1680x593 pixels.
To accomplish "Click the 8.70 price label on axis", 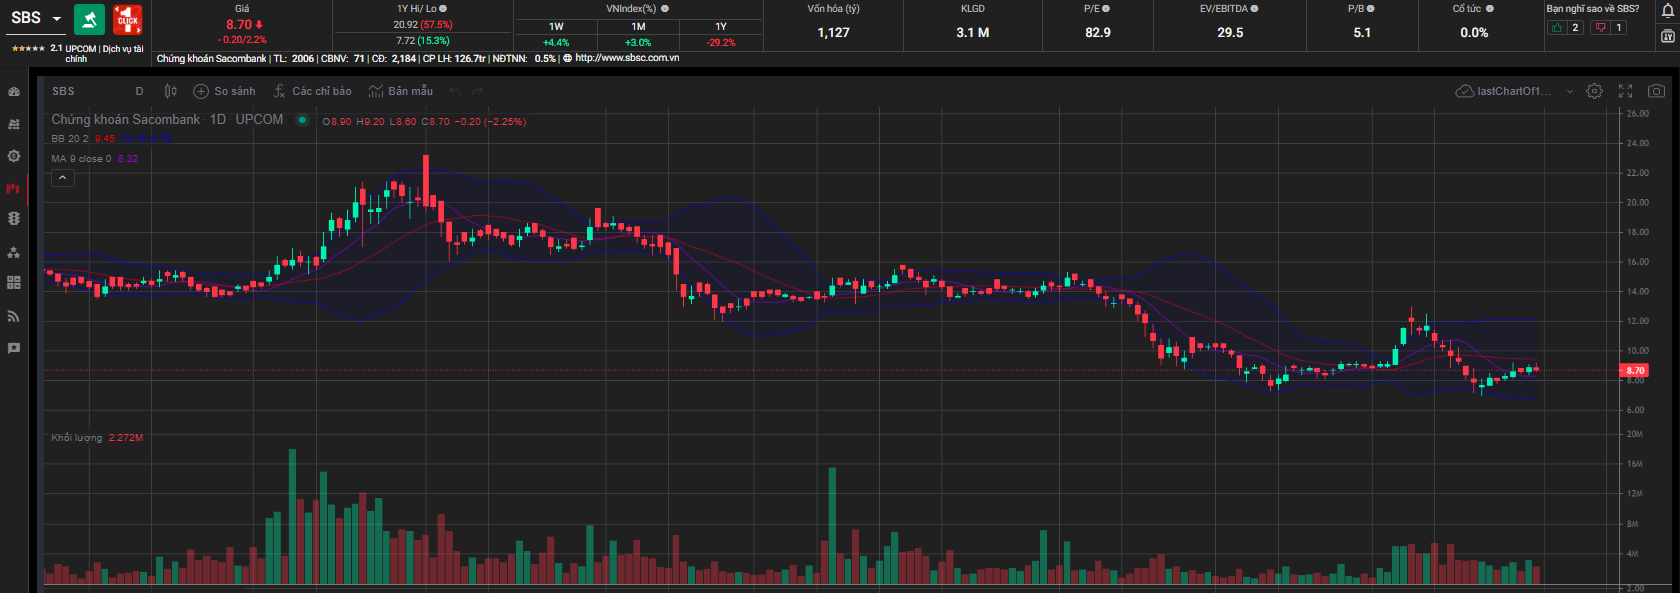I will (x=1634, y=370).
